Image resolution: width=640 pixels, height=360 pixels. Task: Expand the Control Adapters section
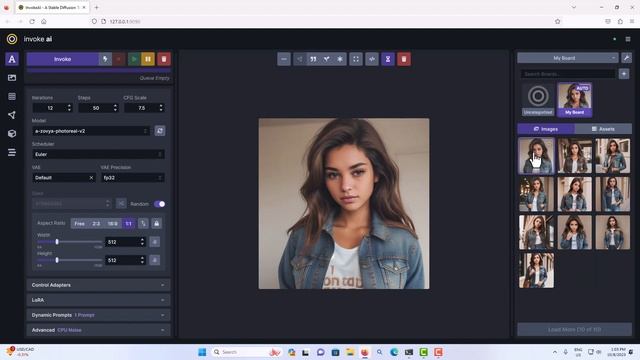[98, 285]
